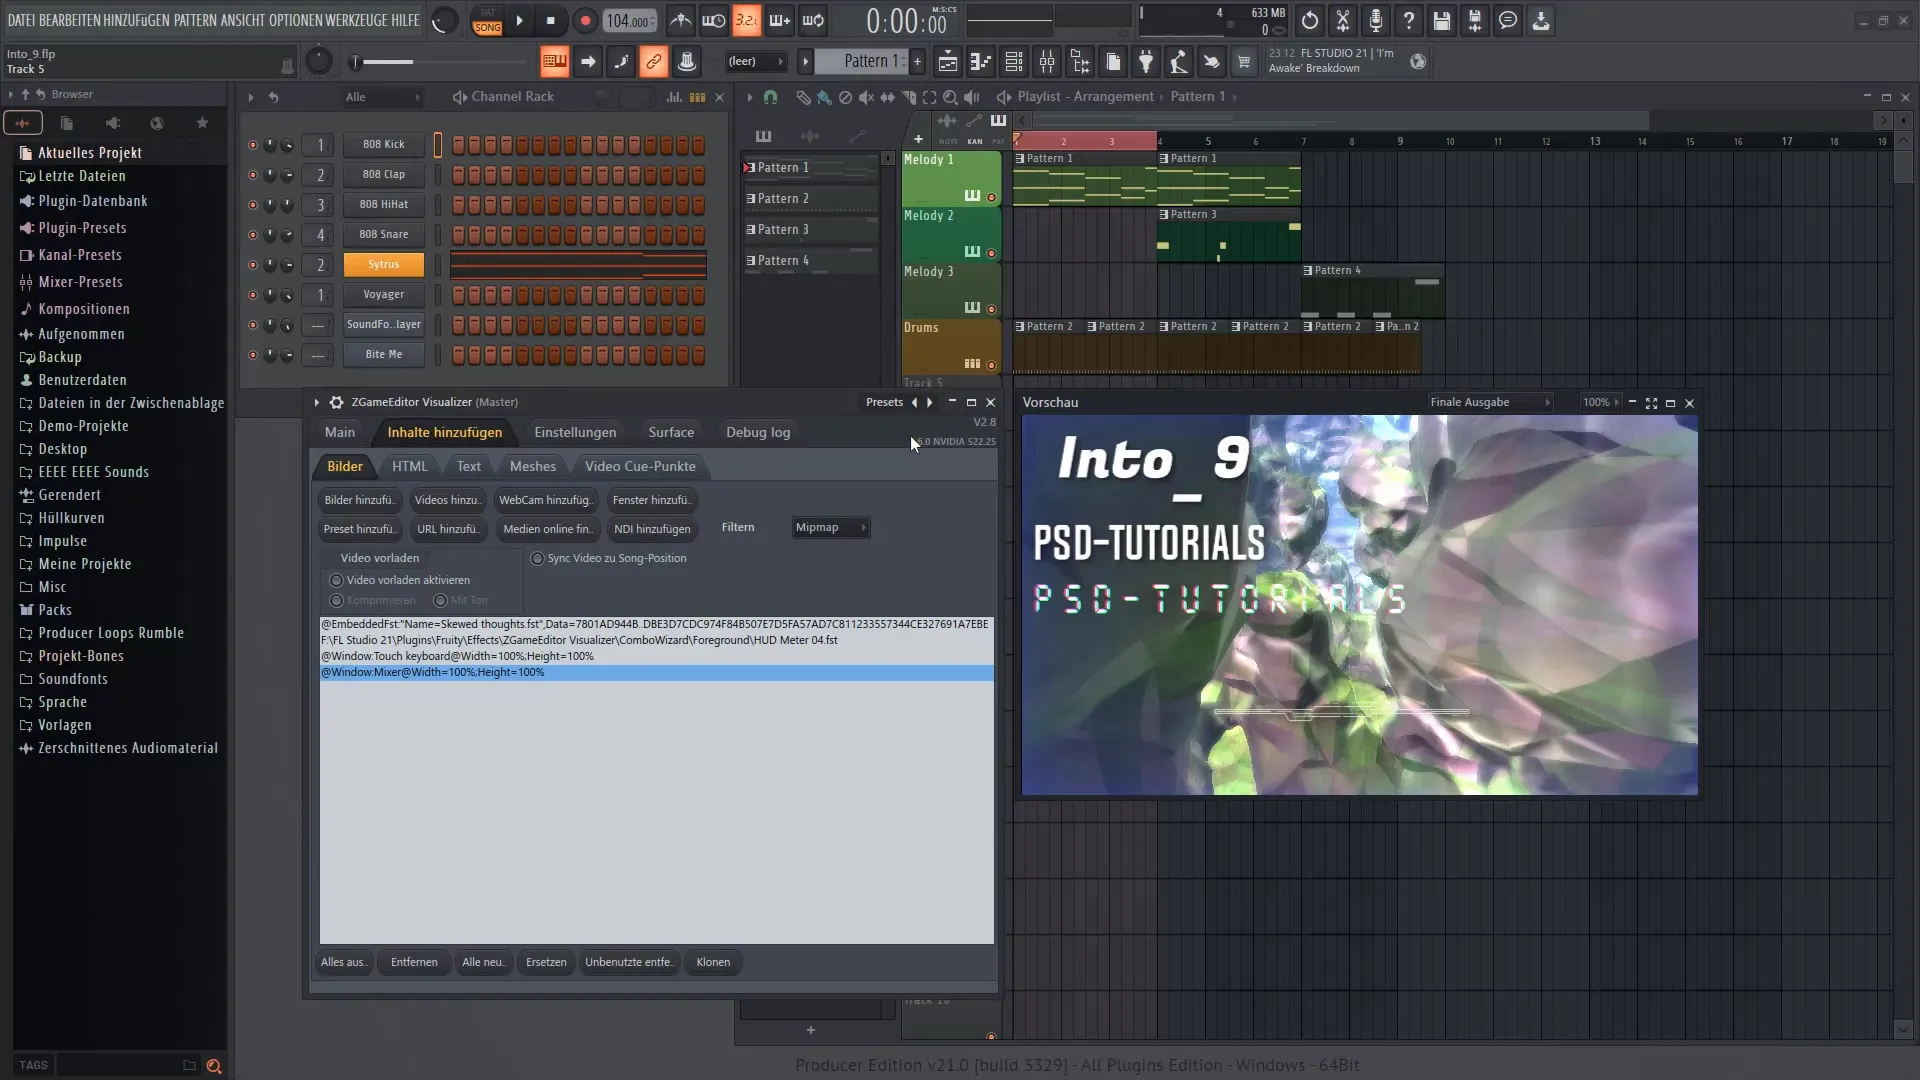
Task: Click the Ersetzen button in visualizer
Action: pyautogui.click(x=546, y=961)
